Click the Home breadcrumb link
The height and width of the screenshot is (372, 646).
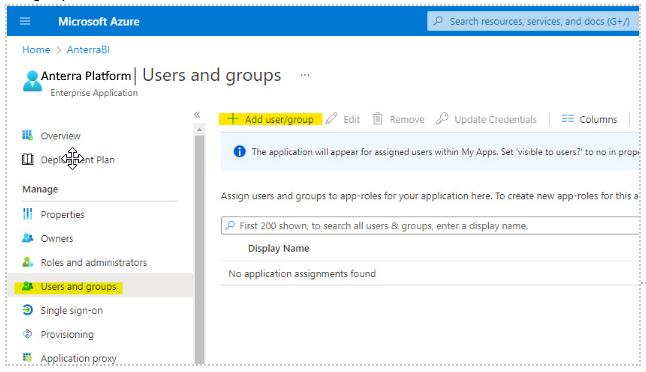pos(36,50)
